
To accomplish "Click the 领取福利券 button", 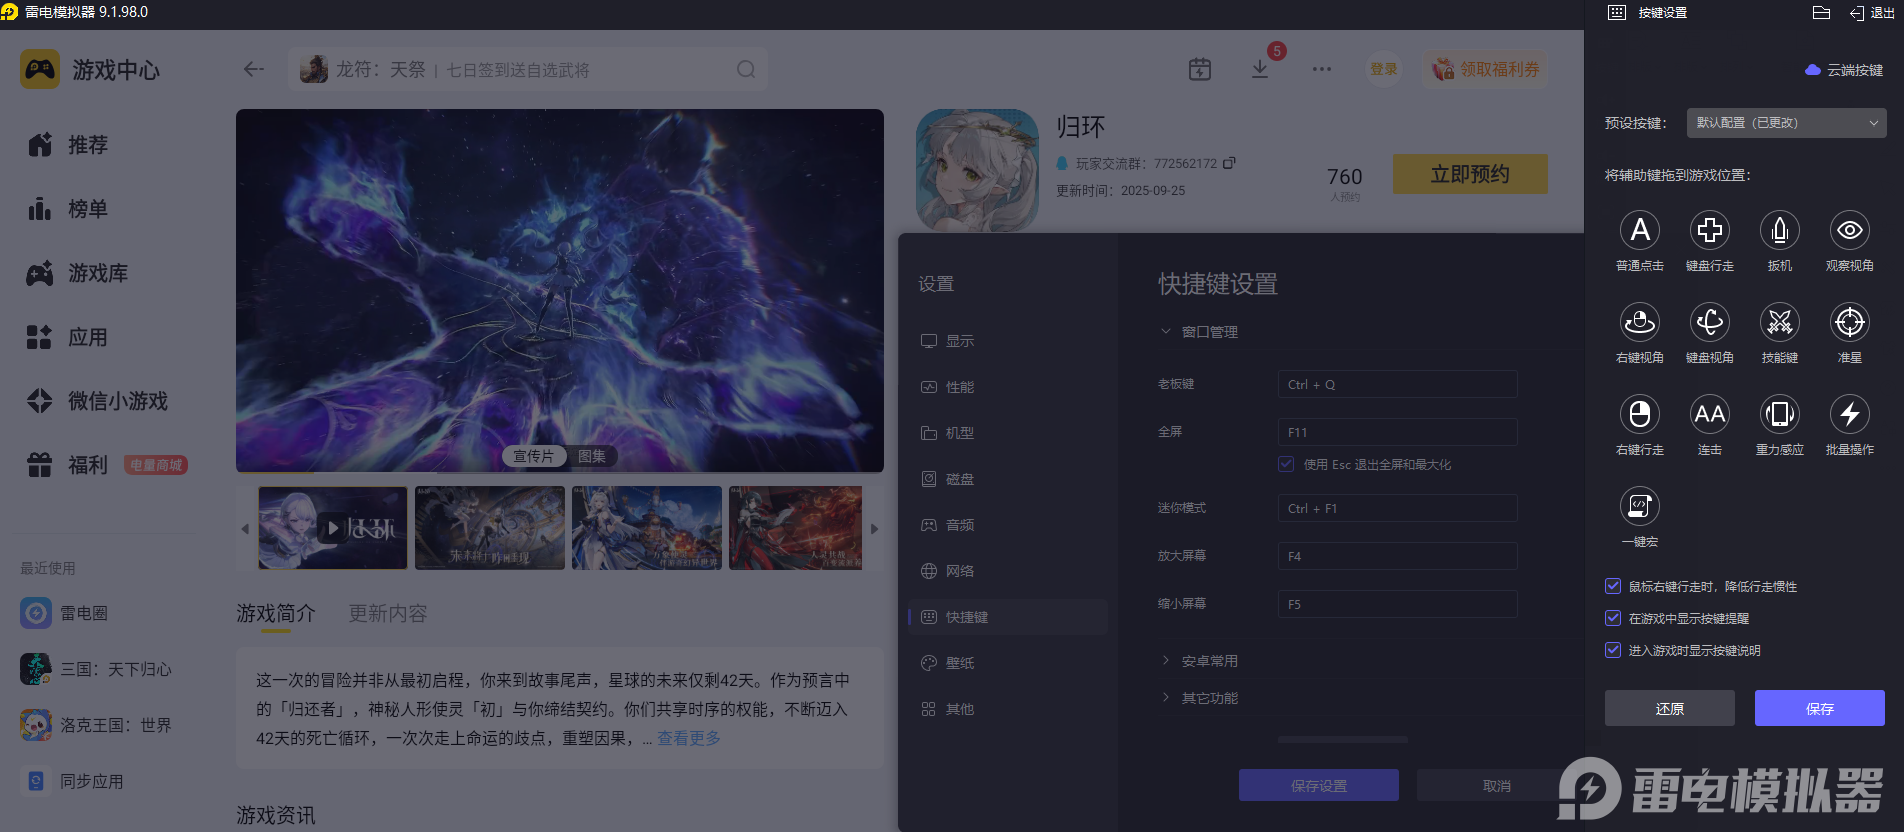I will point(1486,69).
